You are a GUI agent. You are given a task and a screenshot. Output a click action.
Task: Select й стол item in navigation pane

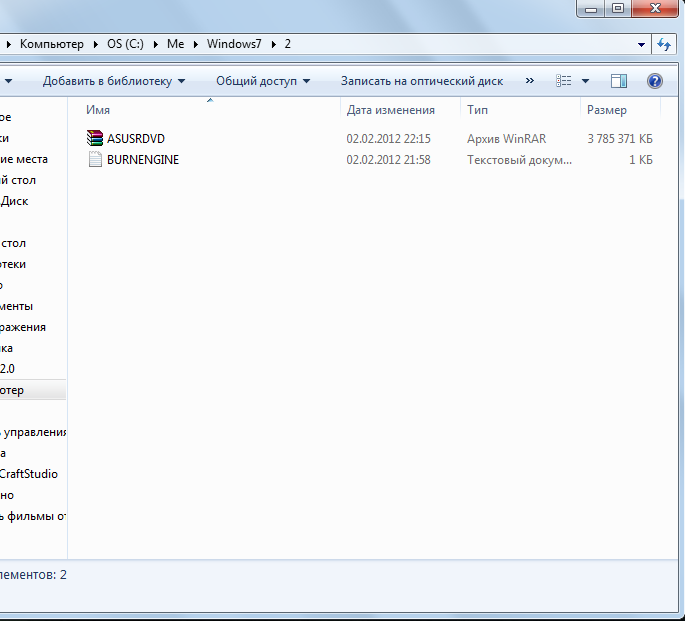(x=17, y=180)
